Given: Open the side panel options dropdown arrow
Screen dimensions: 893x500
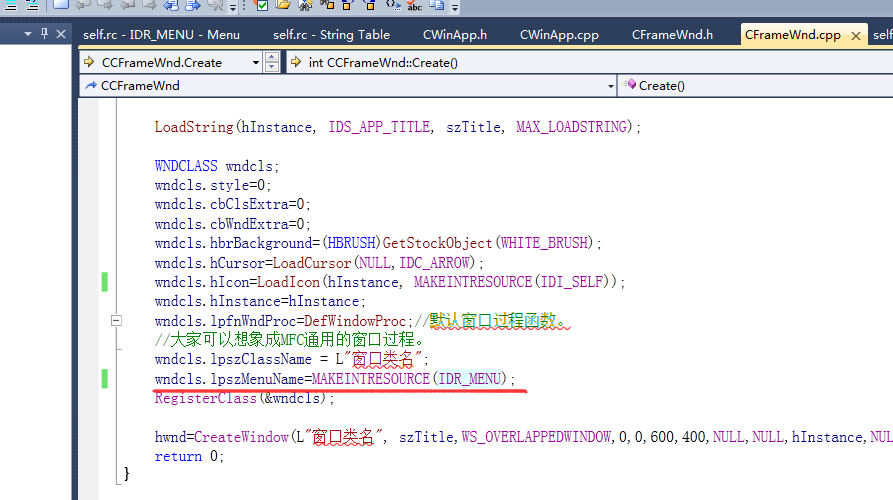Looking at the screenshot, I should click(27, 34).
